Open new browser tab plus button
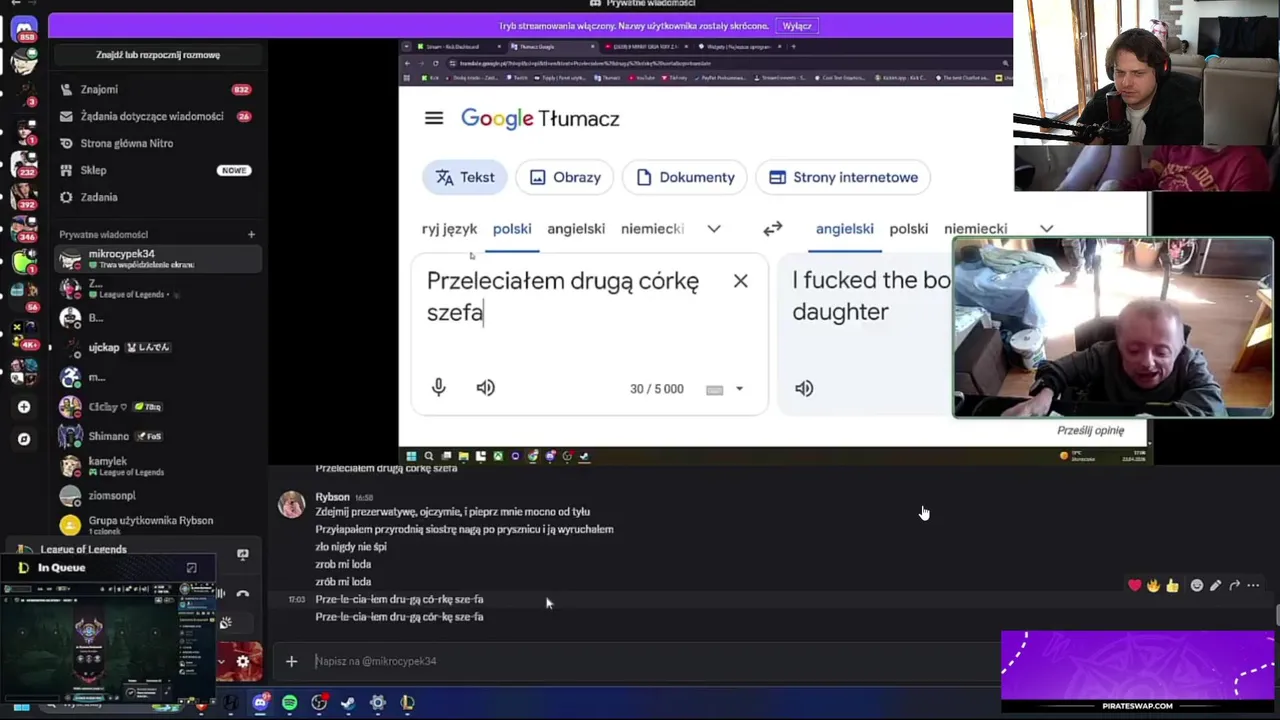The height and width of the screenshot is (720, 1280). click(794, 46)
